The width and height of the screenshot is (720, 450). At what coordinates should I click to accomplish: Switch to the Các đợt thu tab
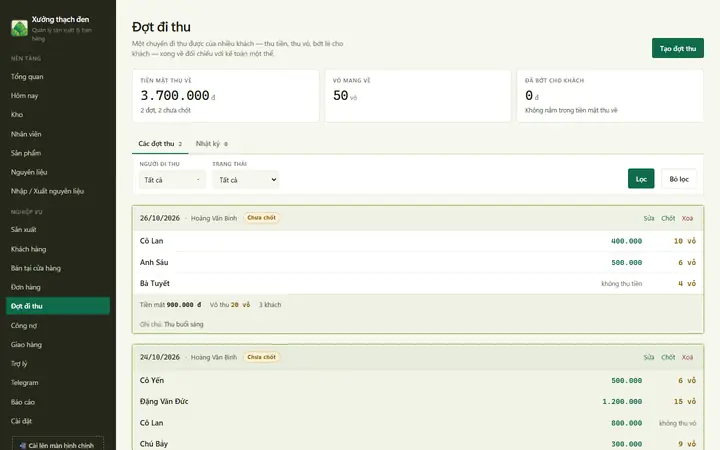tap(160, 144)
